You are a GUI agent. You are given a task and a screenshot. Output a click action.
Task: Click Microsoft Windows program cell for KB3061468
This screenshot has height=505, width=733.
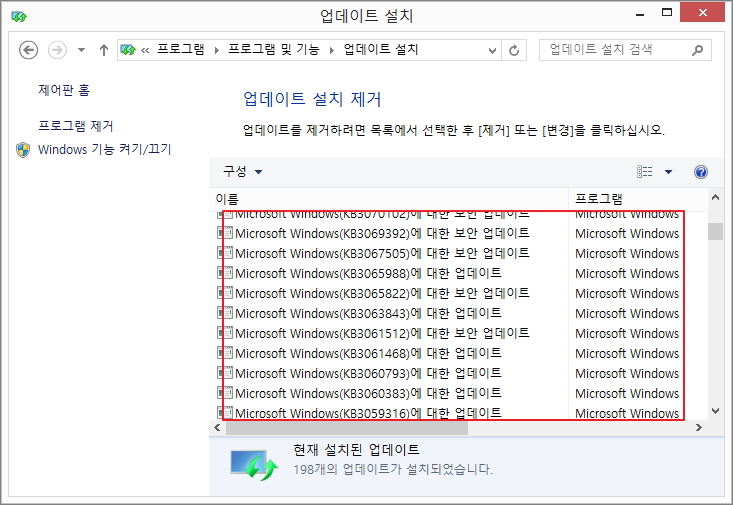[627, 354]
